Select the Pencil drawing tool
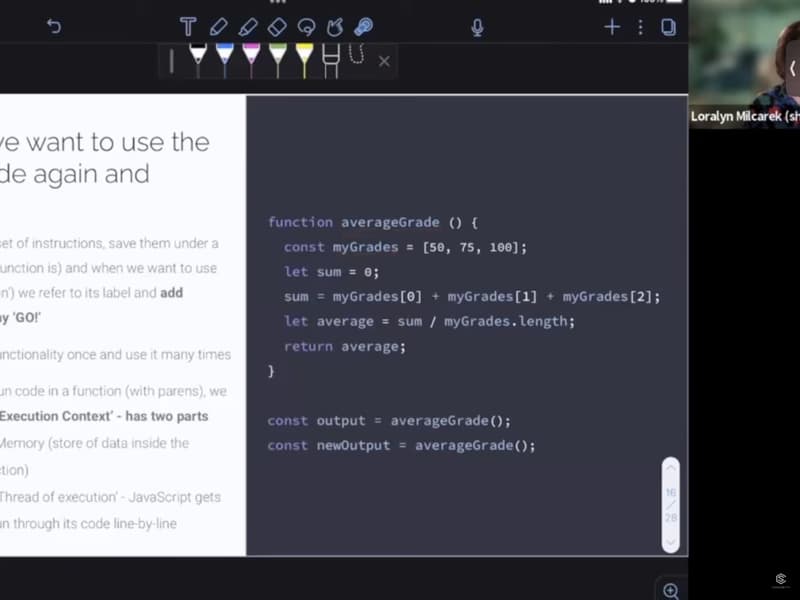Image resolution: width=800 pixels, height=600 pixels. [220, 27]
